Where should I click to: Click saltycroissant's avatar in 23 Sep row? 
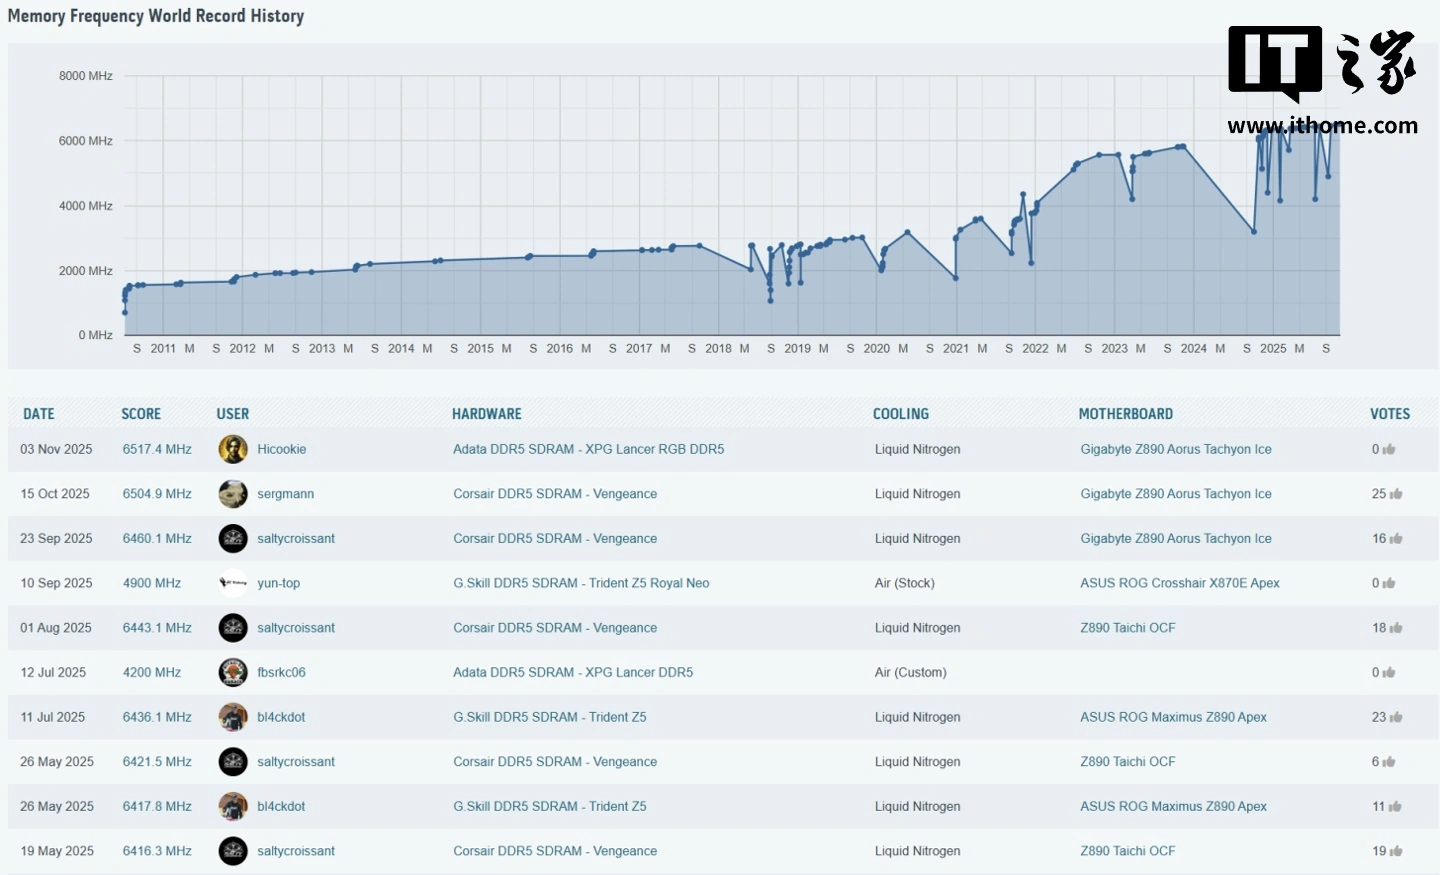(x=233, y=539)
